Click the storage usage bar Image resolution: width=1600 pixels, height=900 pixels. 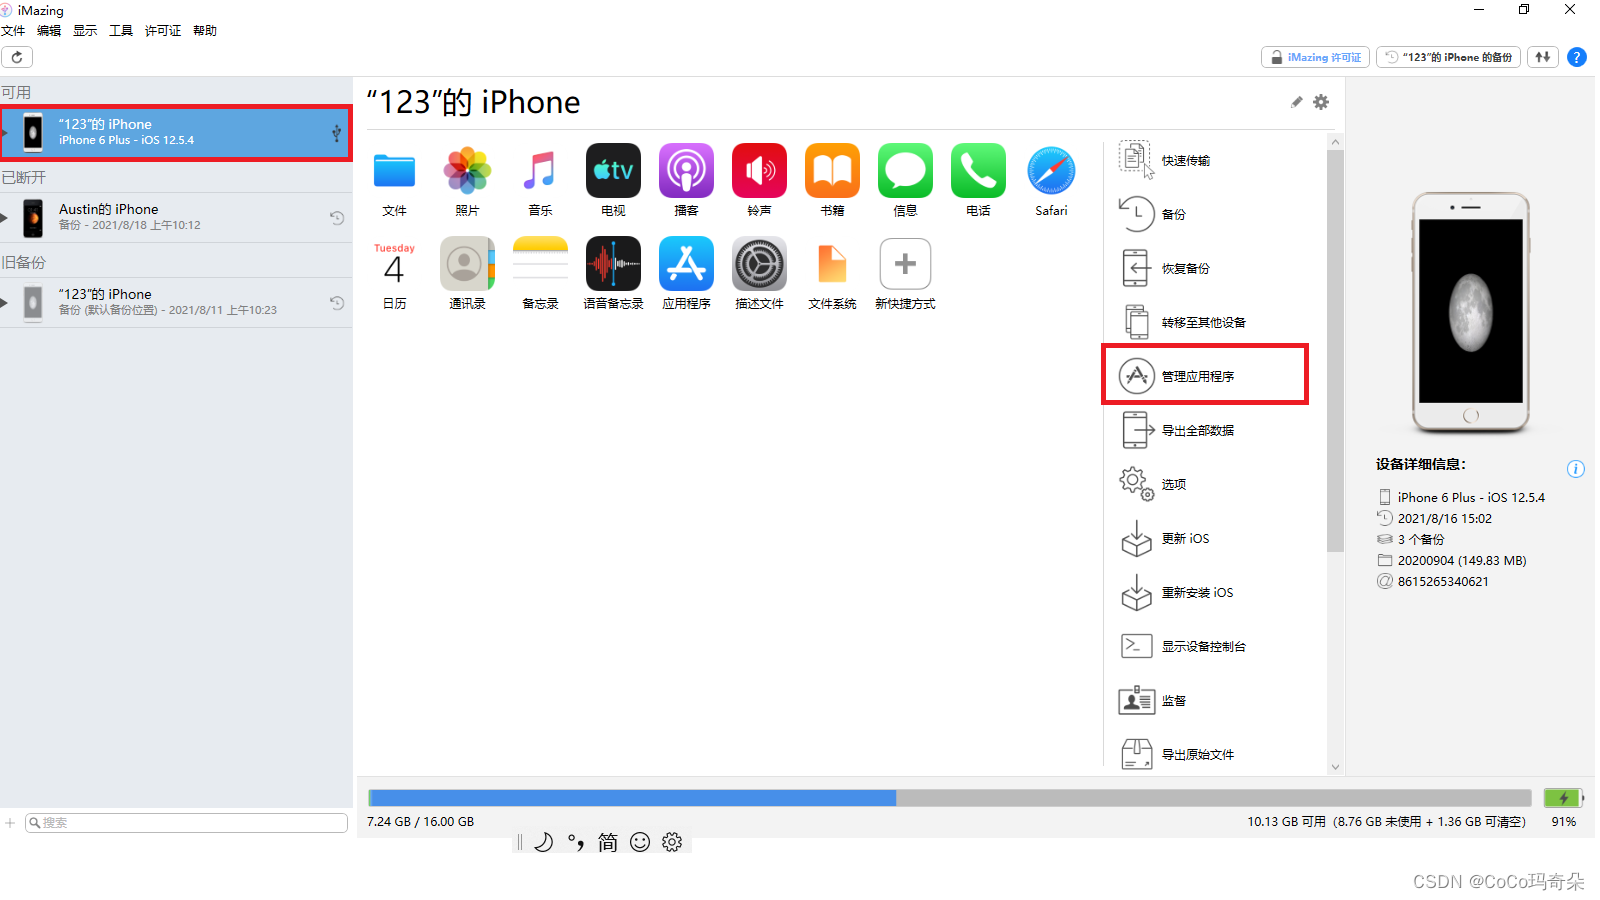pos(949,798)
